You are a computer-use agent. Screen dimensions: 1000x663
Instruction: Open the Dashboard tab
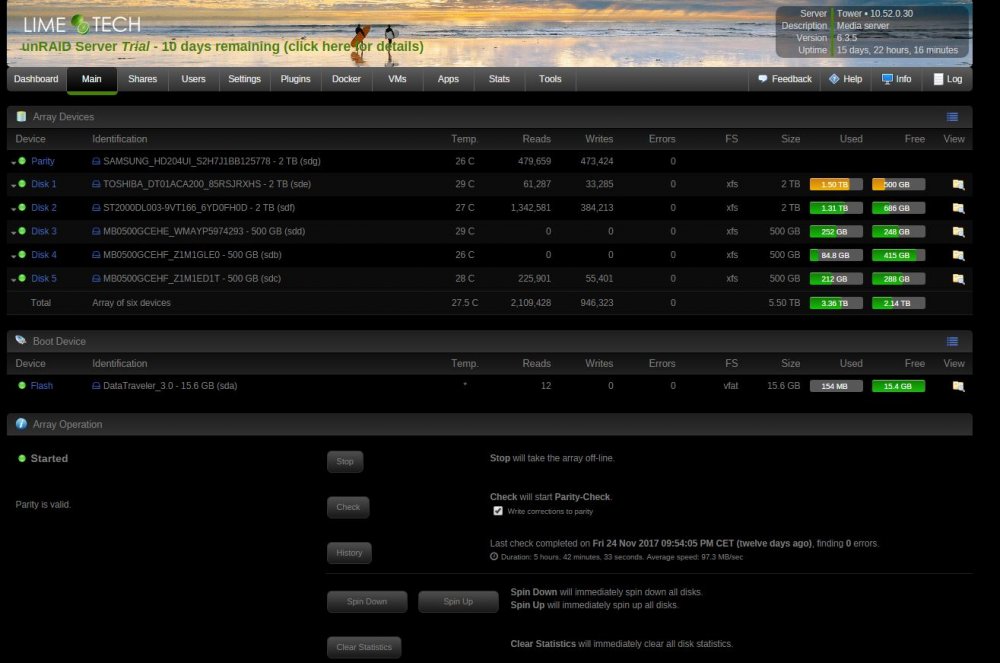36,79
